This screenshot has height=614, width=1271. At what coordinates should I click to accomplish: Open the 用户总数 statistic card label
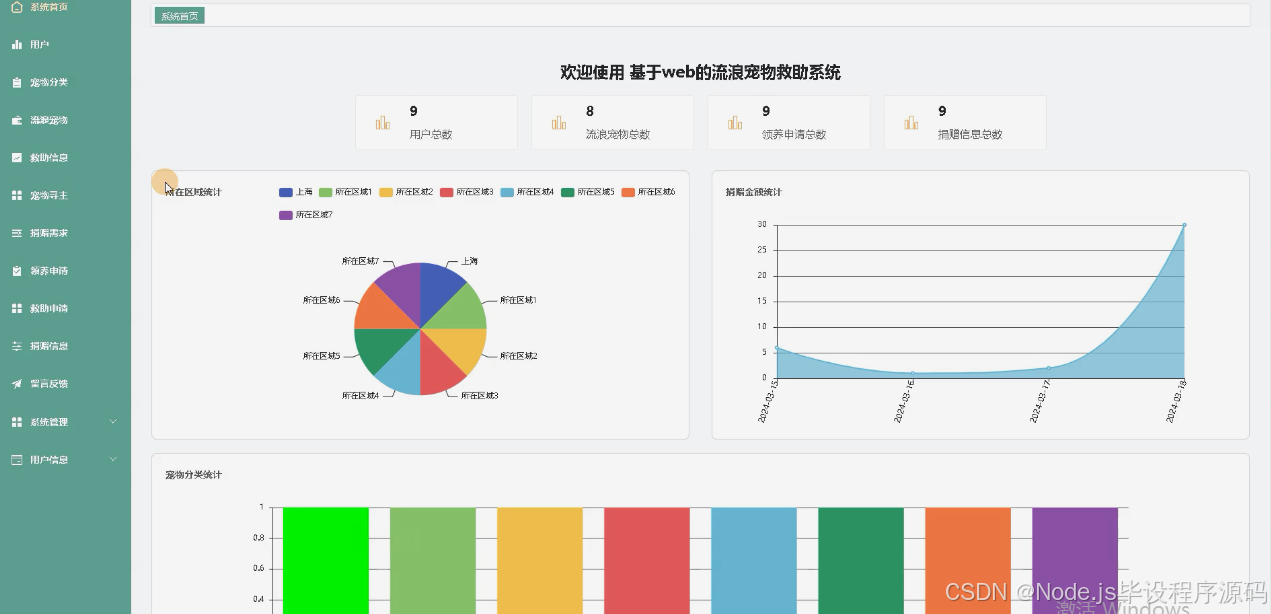coord(431,134)
